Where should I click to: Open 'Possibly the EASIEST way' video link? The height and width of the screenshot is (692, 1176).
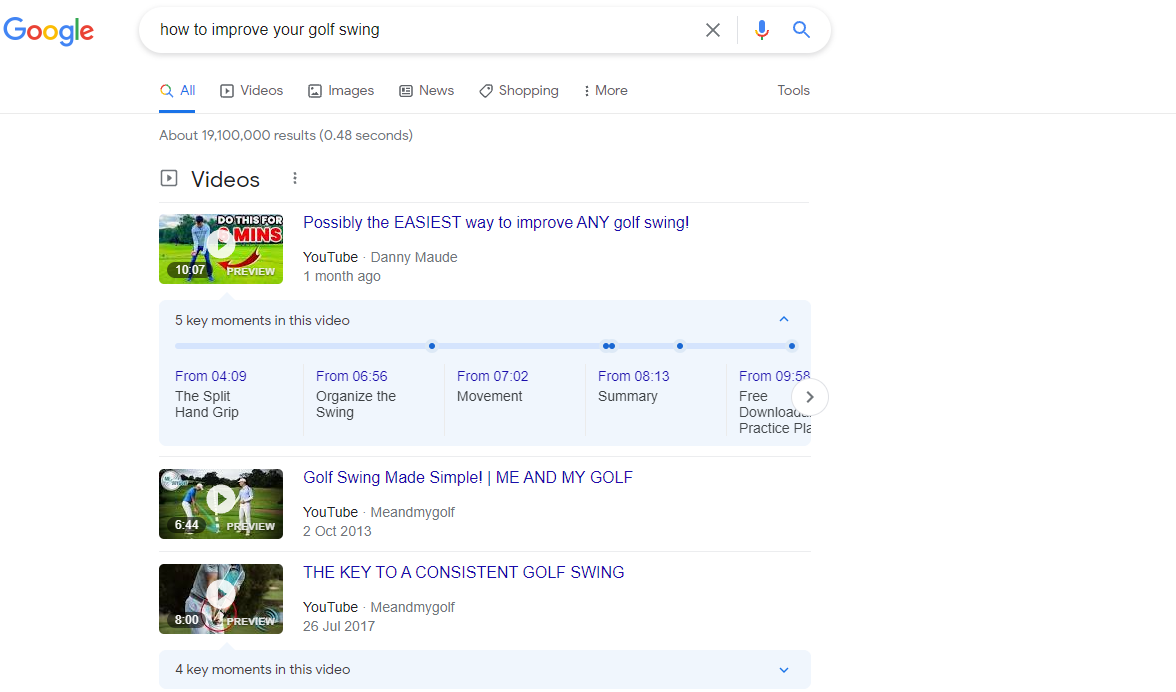tap(496, 223)
